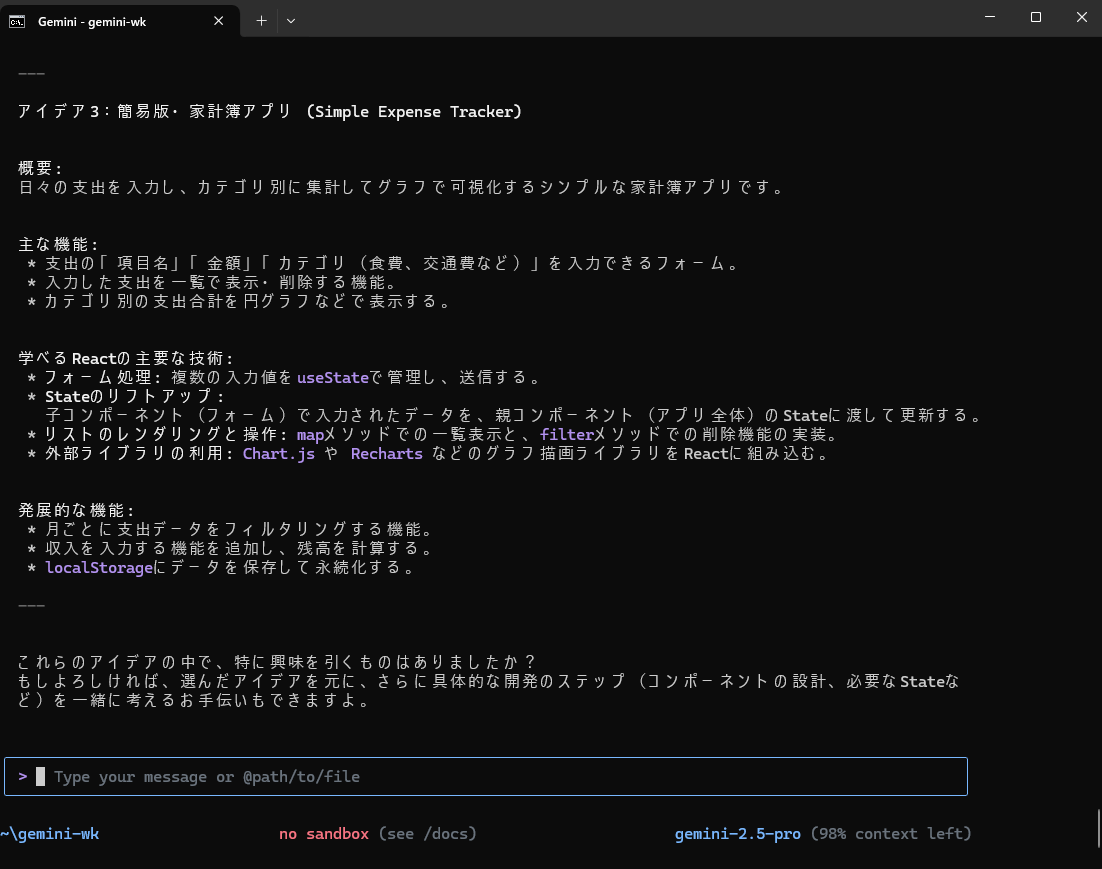Click the "(see /docs)" hint text
Viewport: 1102px width, 869px height.
(x=427, y=834)
